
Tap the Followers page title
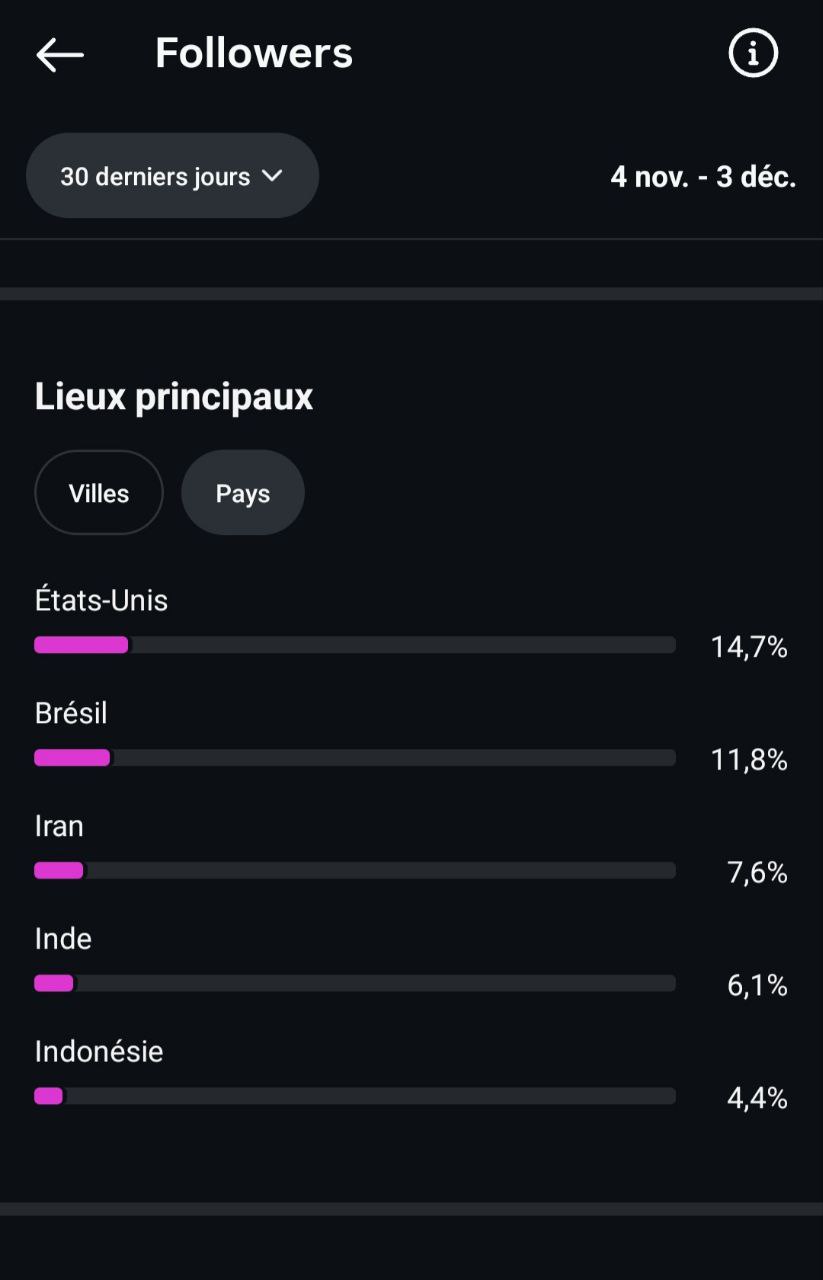[254, 53]
